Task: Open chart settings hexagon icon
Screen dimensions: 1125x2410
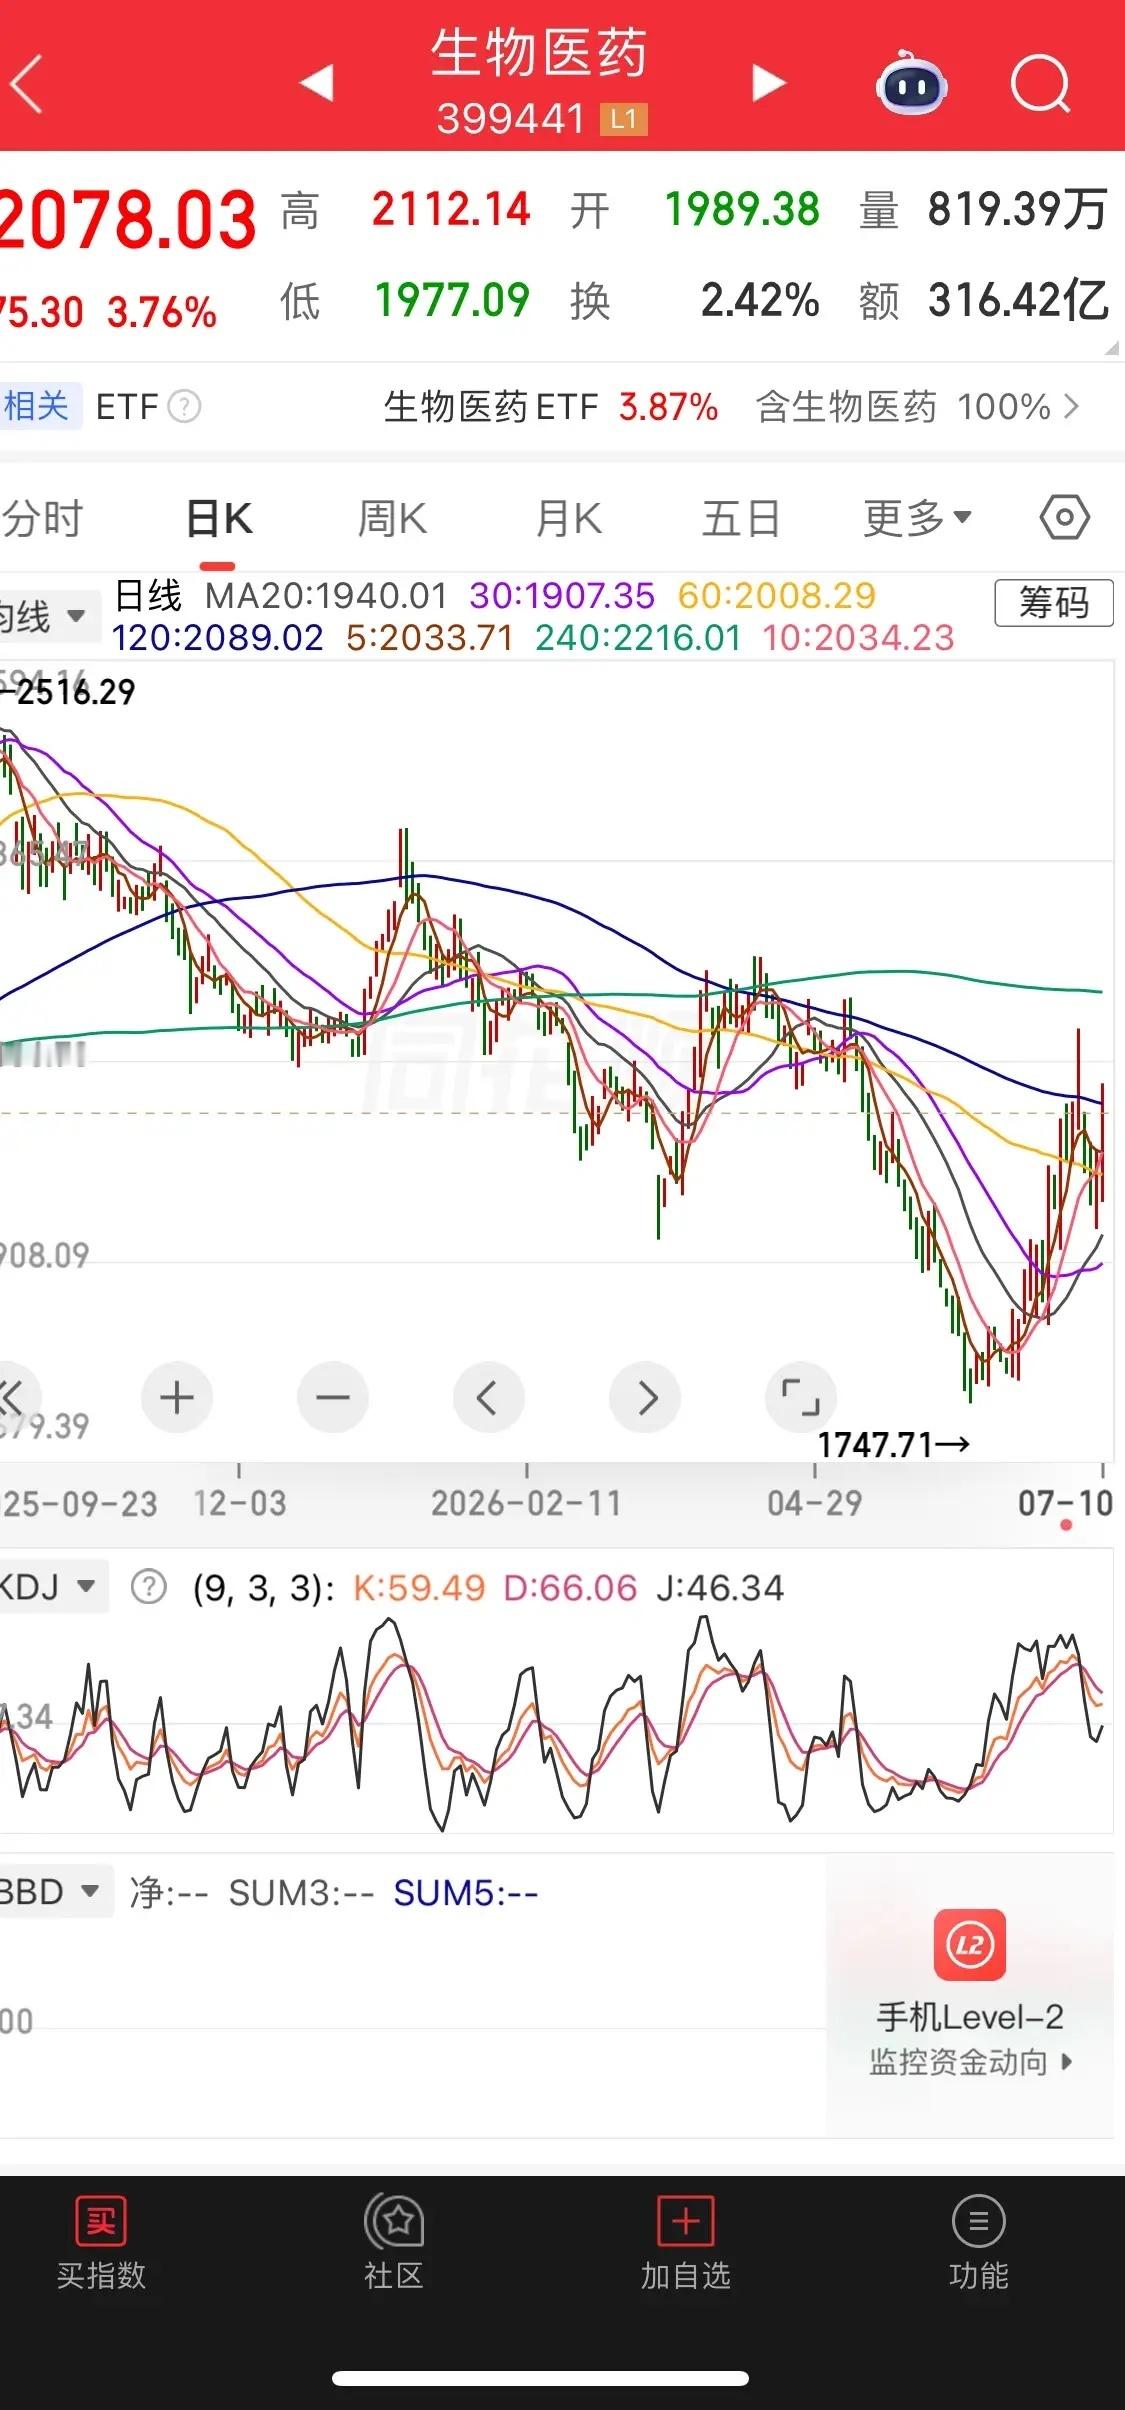Action: click(x=1064, y=518)
